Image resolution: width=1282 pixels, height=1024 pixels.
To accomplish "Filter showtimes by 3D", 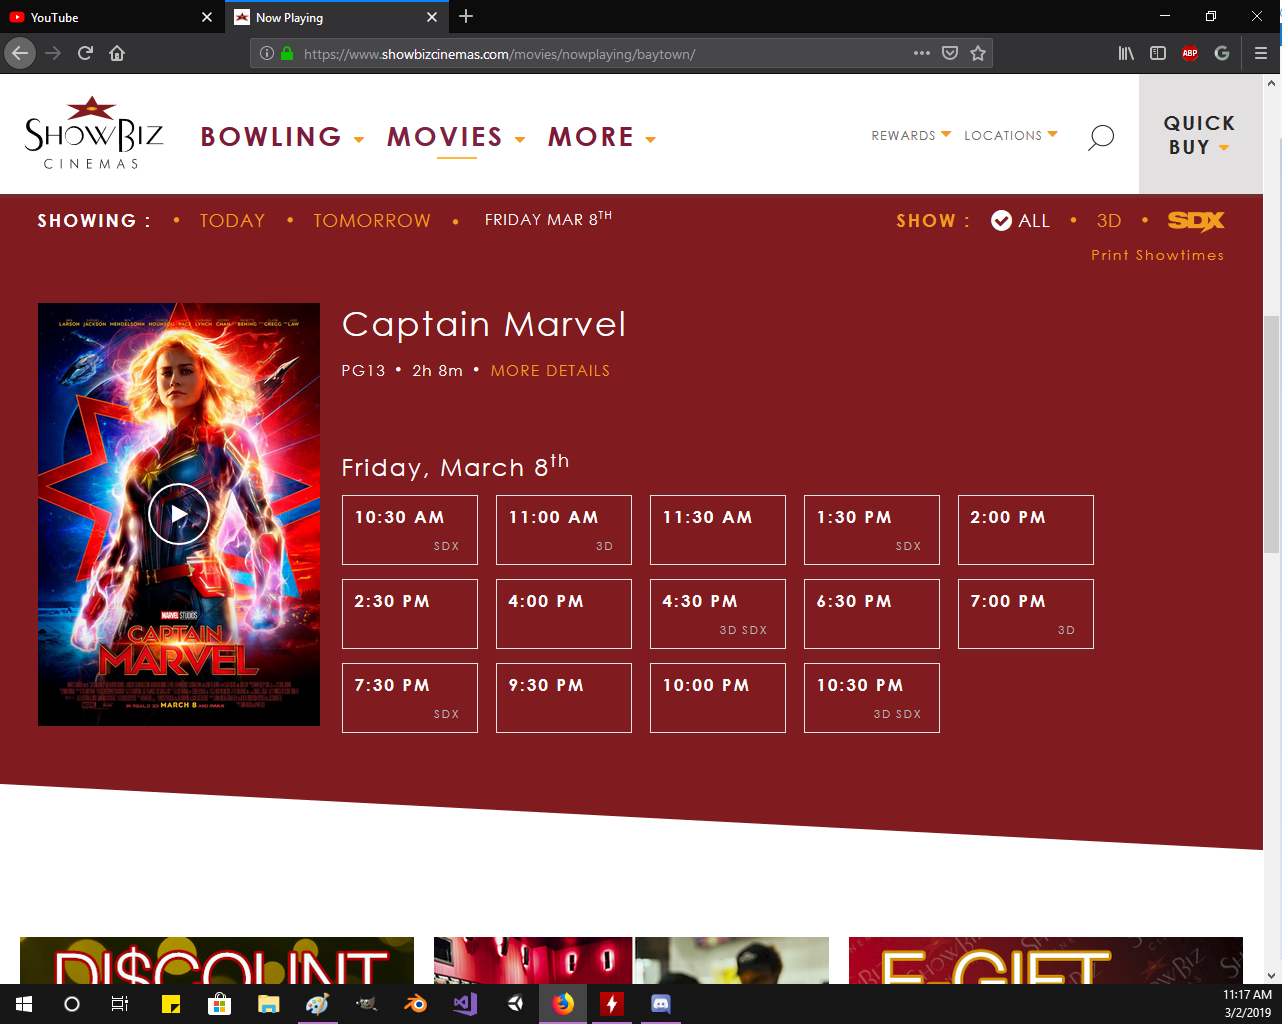I will pos(1109,221).
